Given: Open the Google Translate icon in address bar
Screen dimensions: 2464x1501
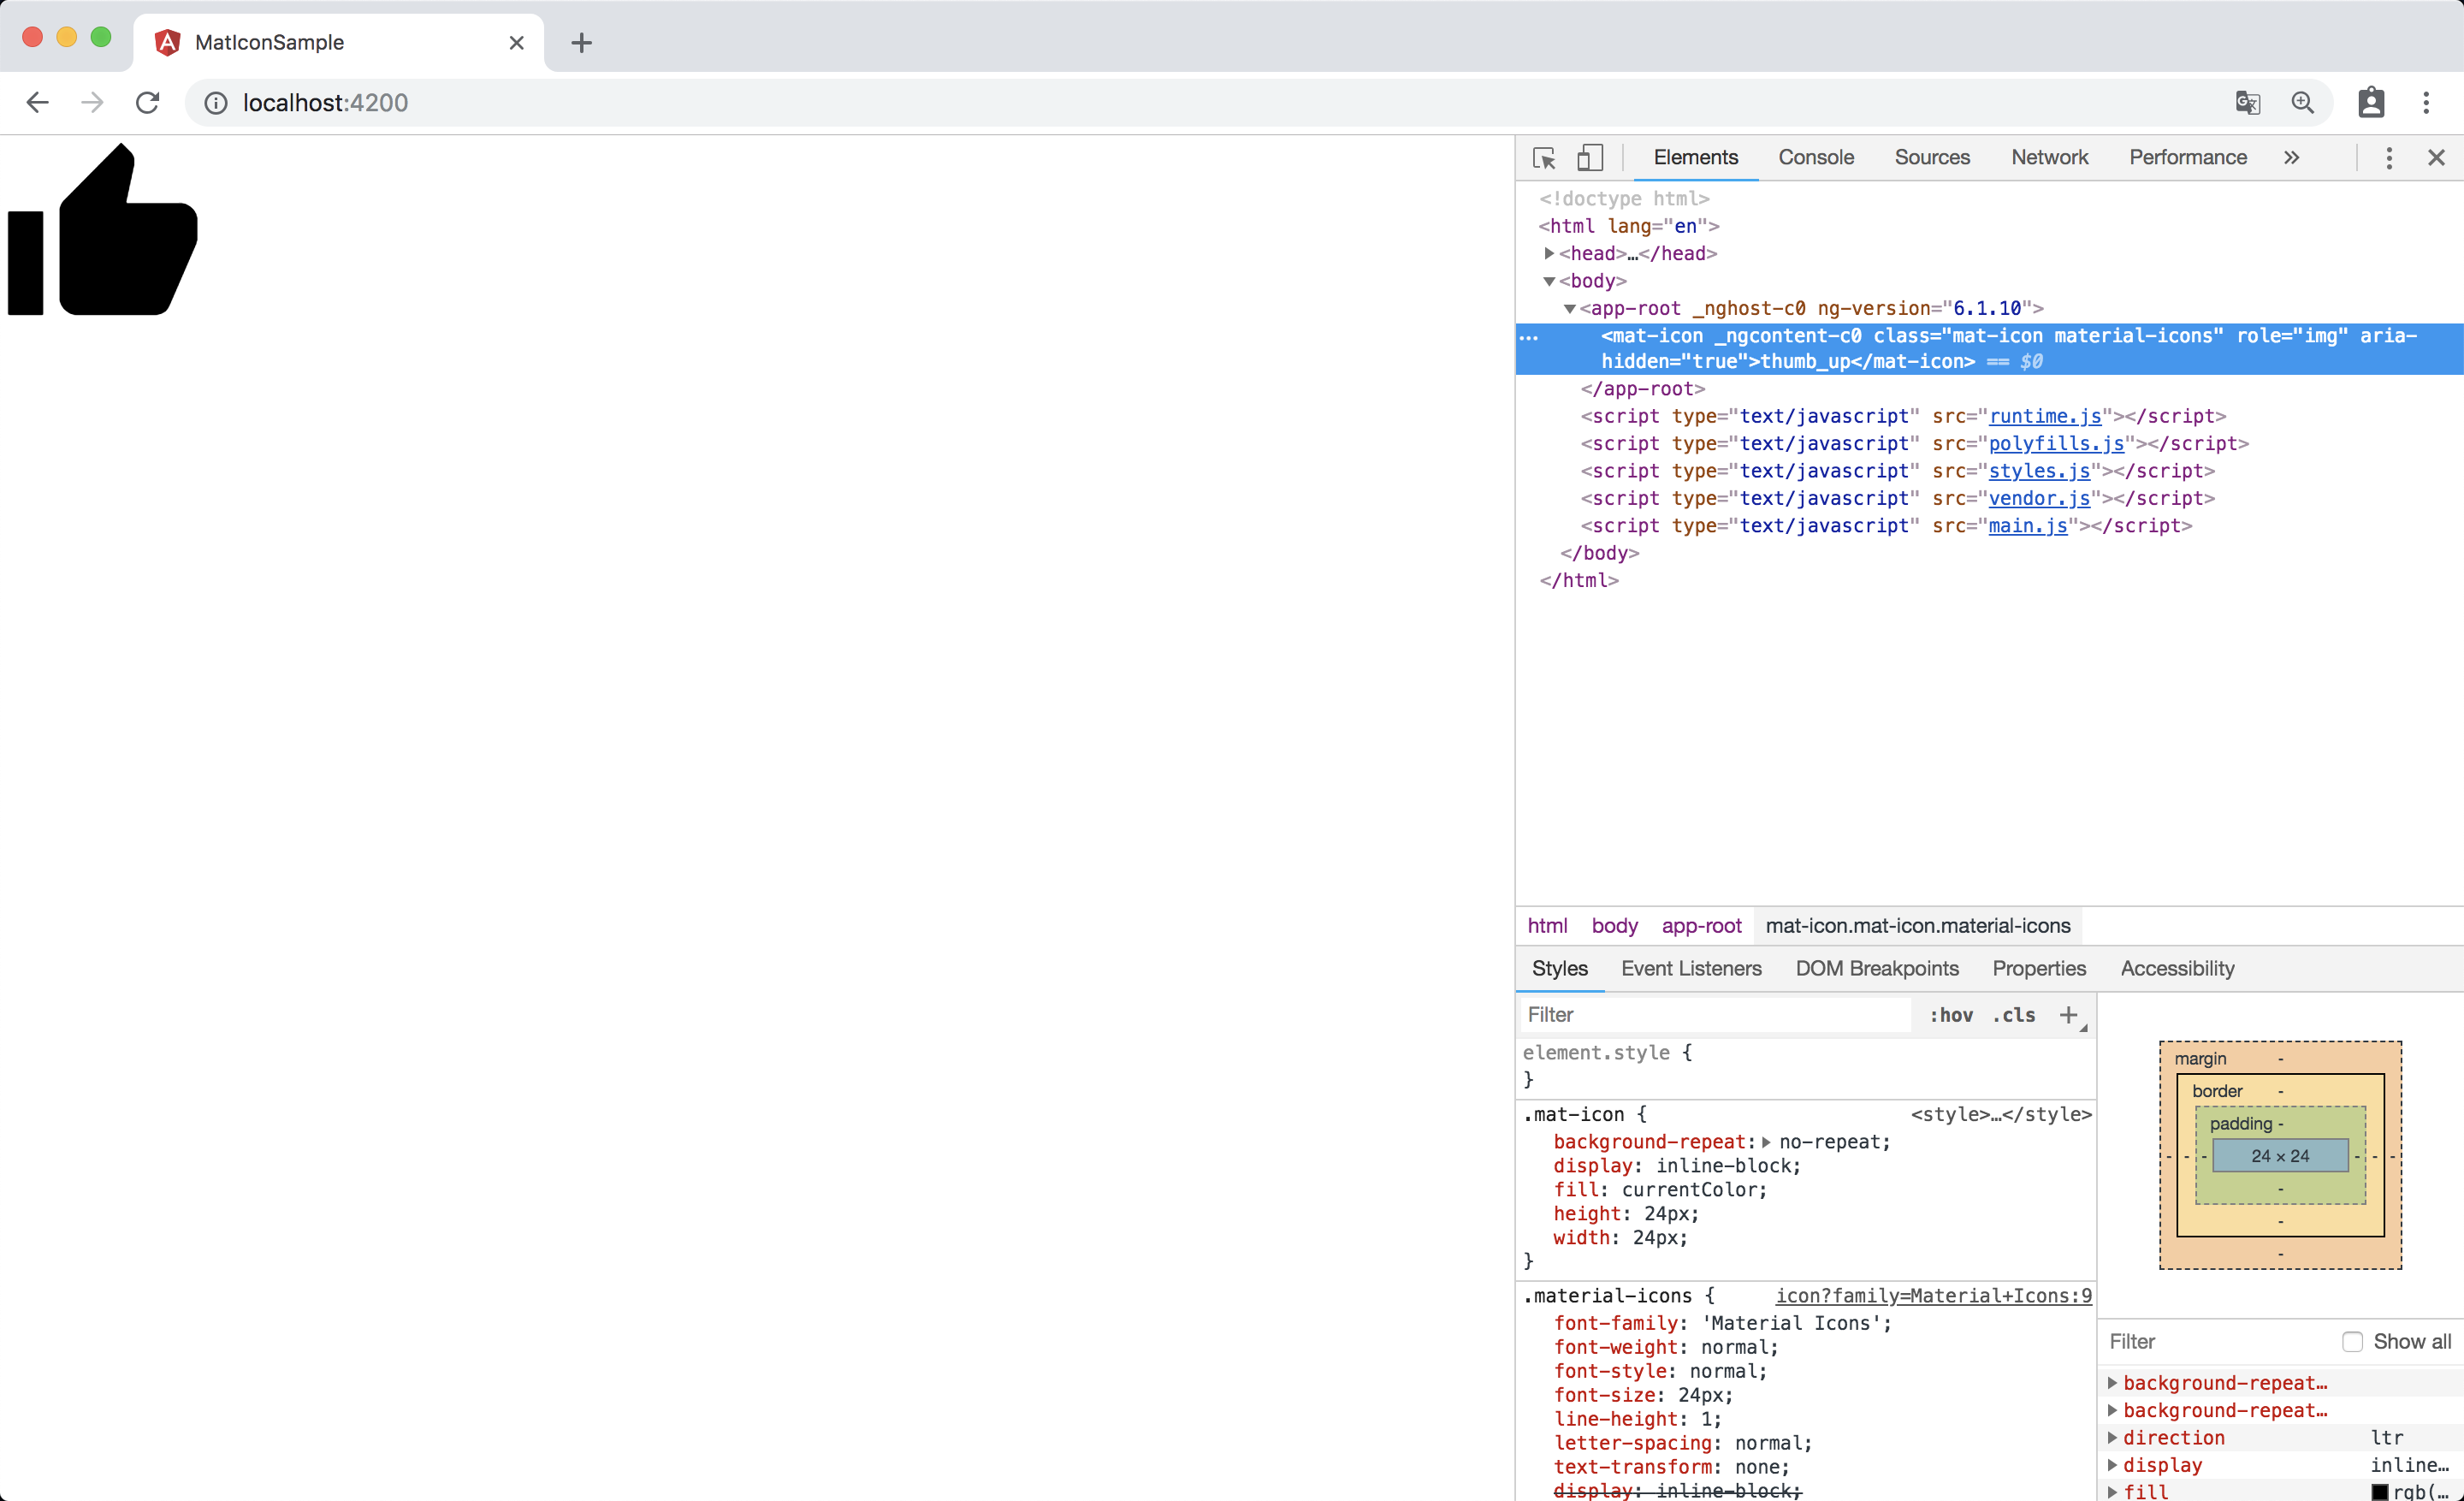Looking at the screenshot, I should coord(2249,102).
